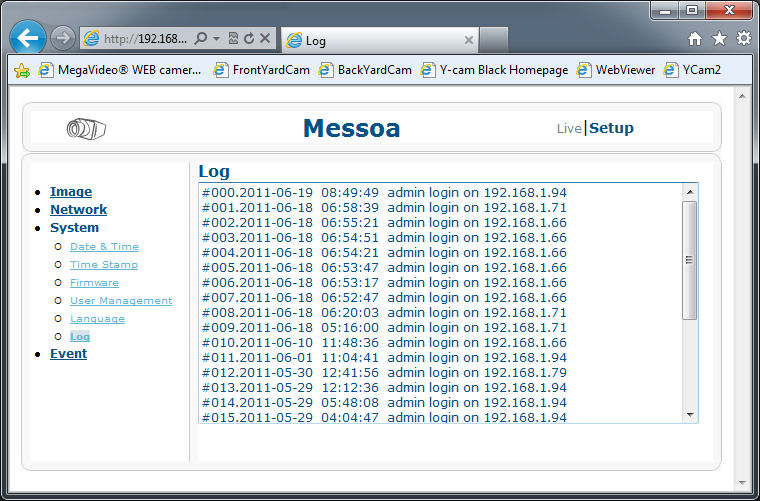Open MegaVideo WEB camera bookmark
The height and width of the screenshot is (501, 760).
[x=120, y=70]
